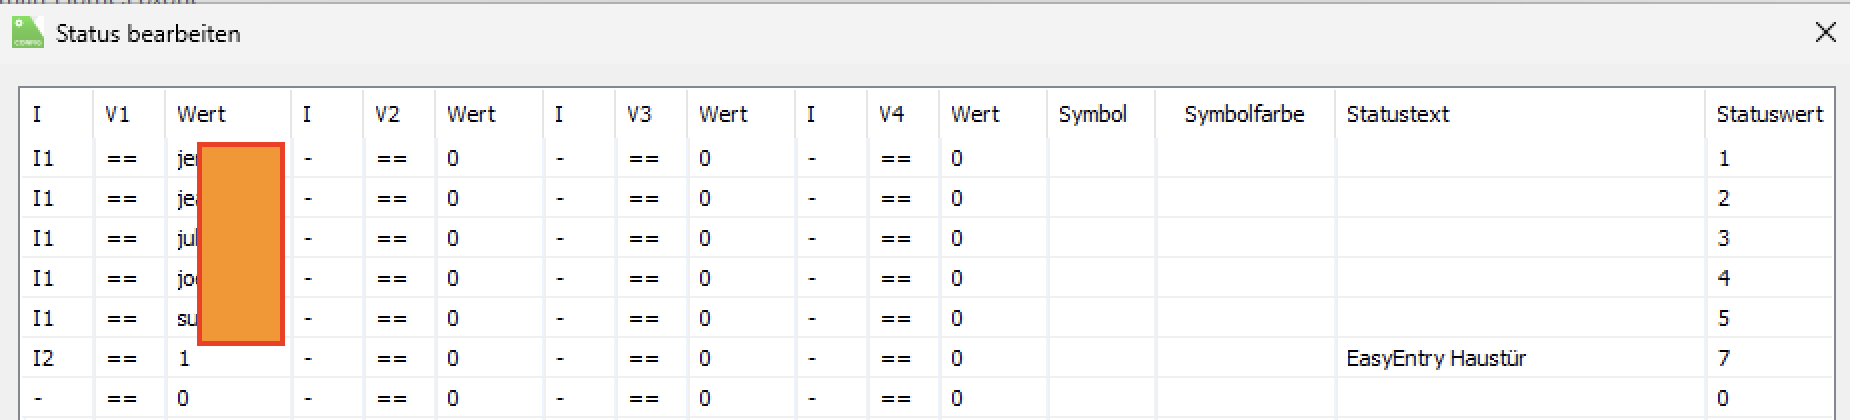Click Statuswert cell with value 1
The image size is (1850, 420).
[1724, 158]
